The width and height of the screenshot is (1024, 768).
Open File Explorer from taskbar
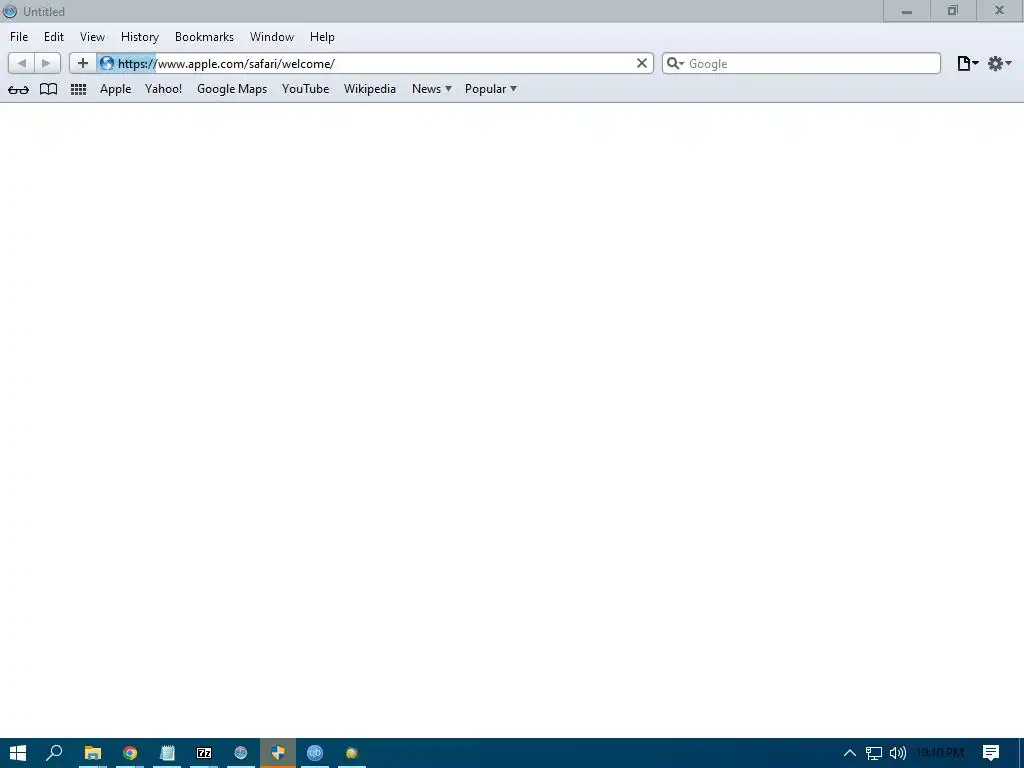point(93,753)
